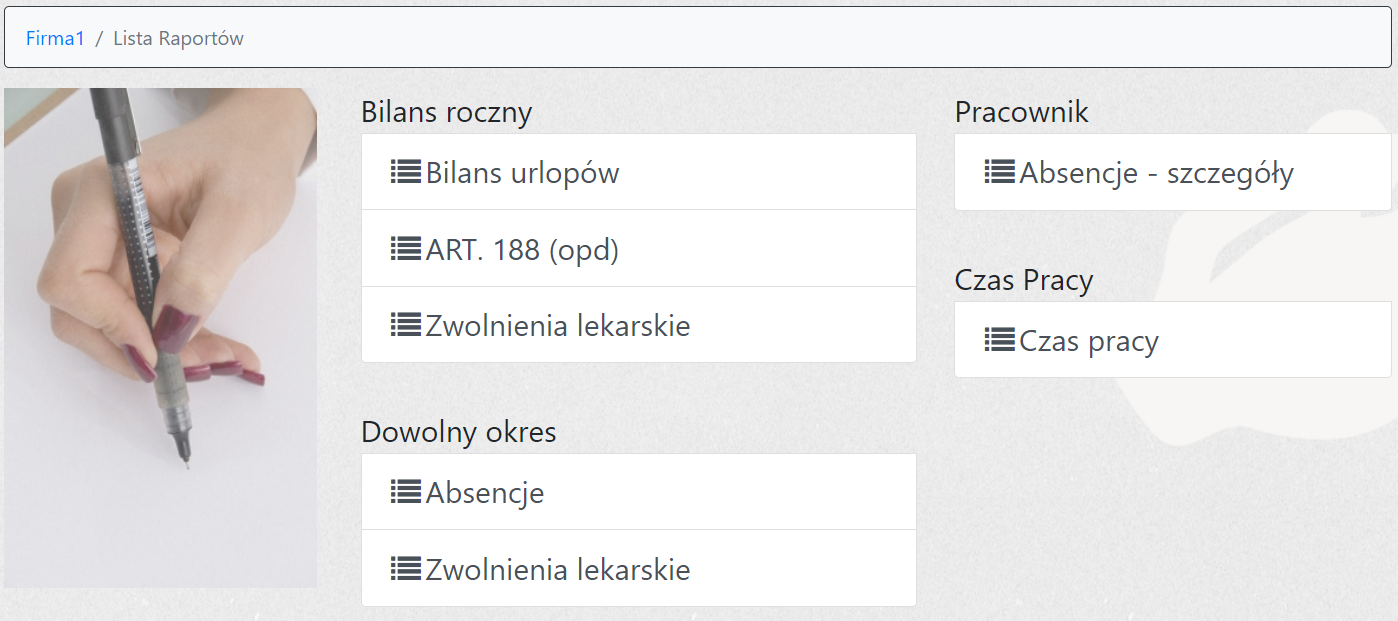This screenshot has width=1398, height=621.
Task: Click list icon beside Absencje under Dowolny okres
Action: click(x=405, y=492)
